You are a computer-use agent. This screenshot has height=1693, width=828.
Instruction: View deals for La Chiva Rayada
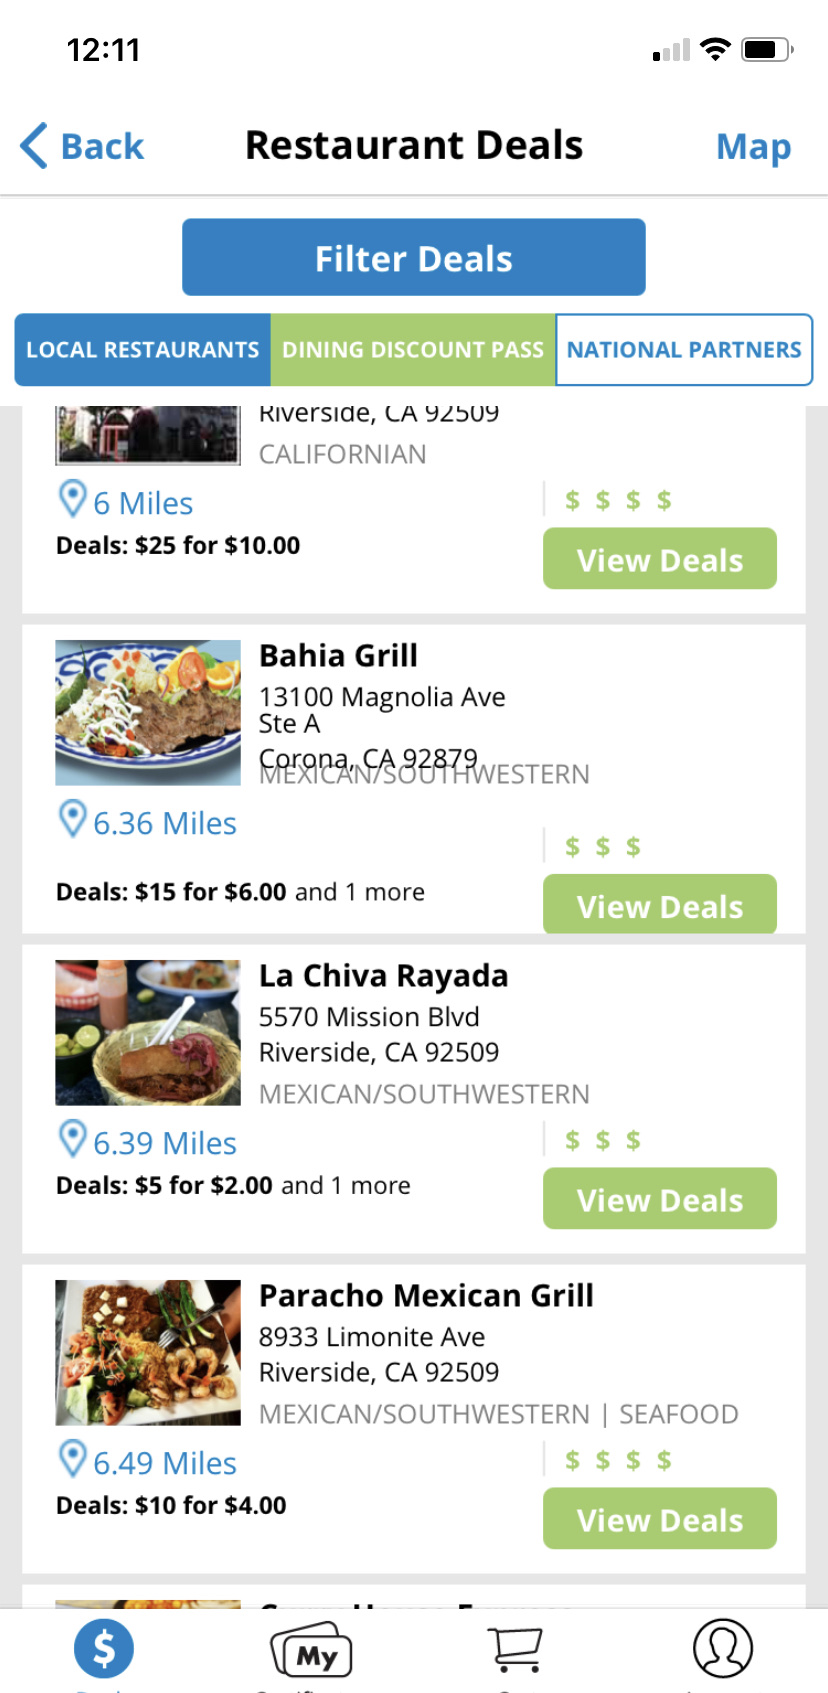[660, 1199]
